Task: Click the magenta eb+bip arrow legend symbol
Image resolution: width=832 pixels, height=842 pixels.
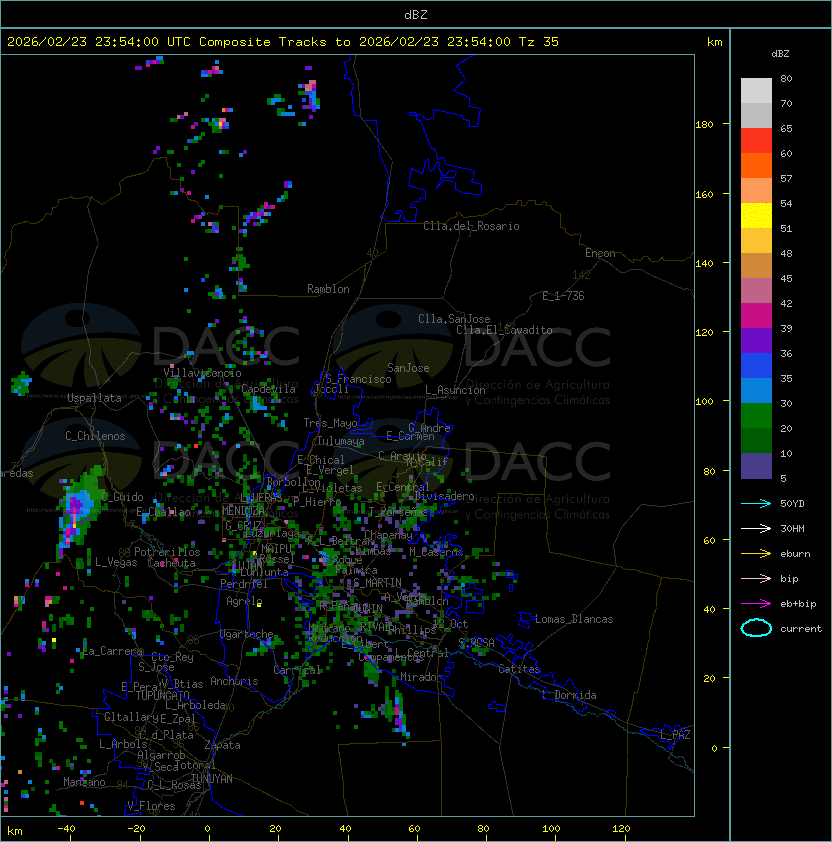Action: coord(756,604)
